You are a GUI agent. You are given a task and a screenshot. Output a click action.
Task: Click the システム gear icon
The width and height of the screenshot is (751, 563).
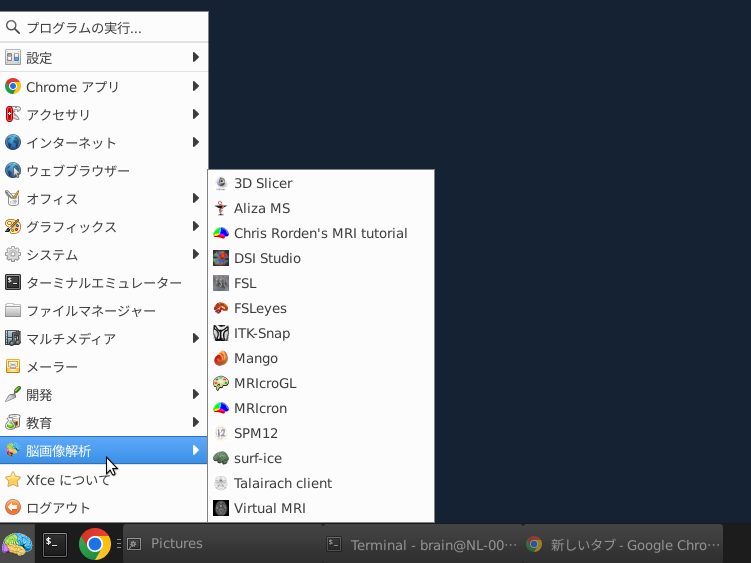[x=13, y=254]
